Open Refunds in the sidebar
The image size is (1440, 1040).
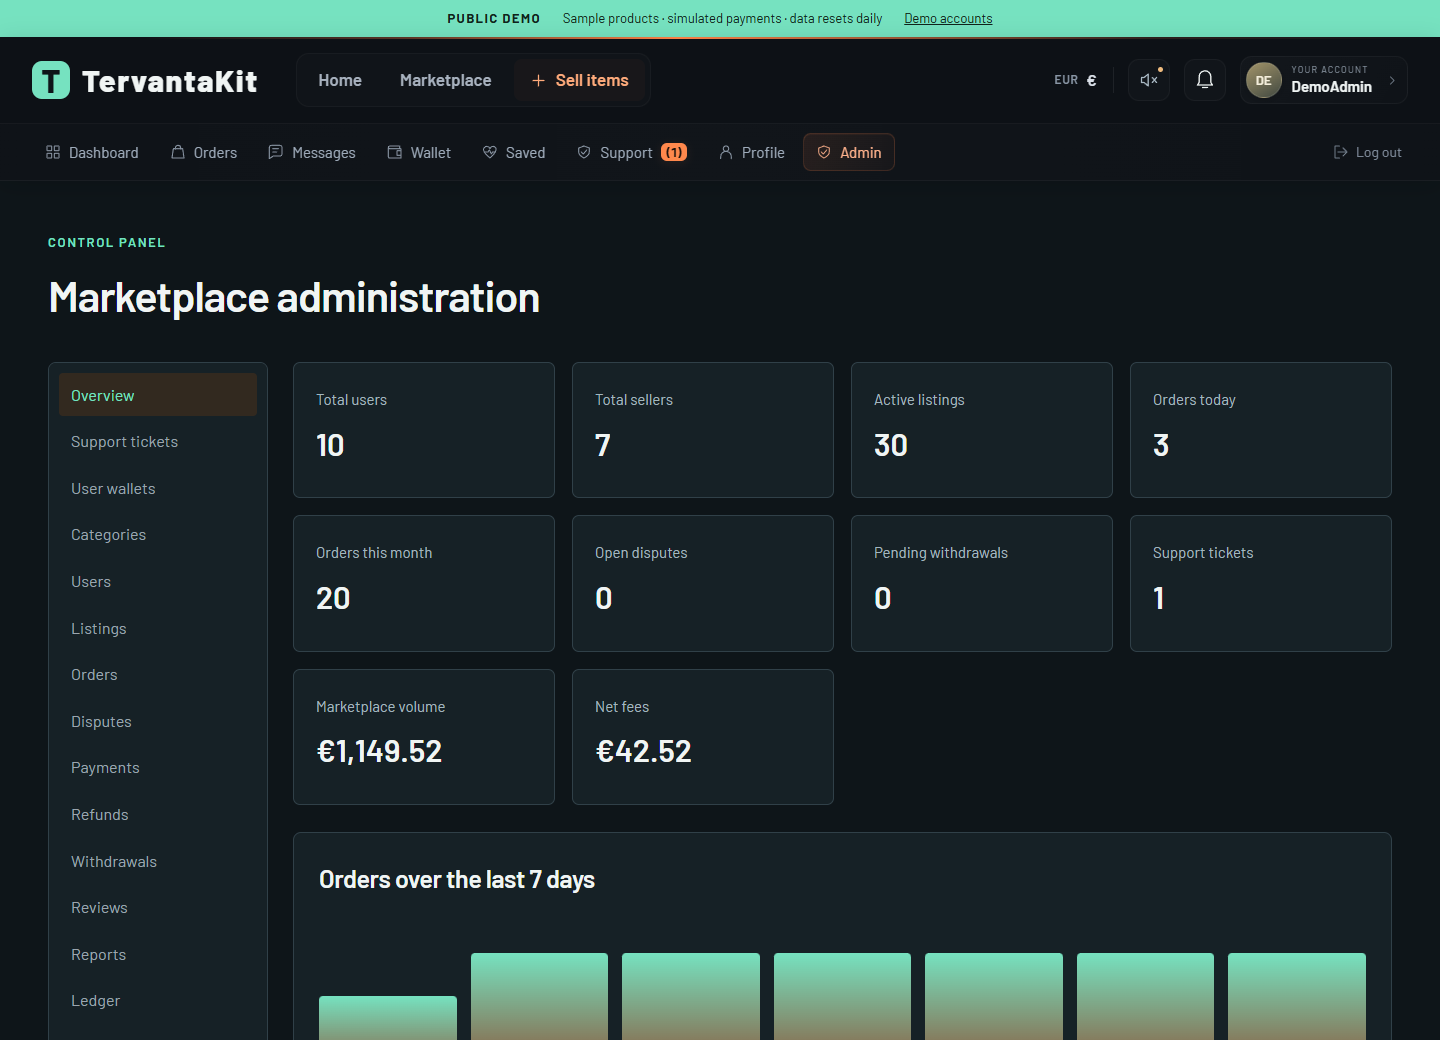pyautogui.click(x=158, y=815)
